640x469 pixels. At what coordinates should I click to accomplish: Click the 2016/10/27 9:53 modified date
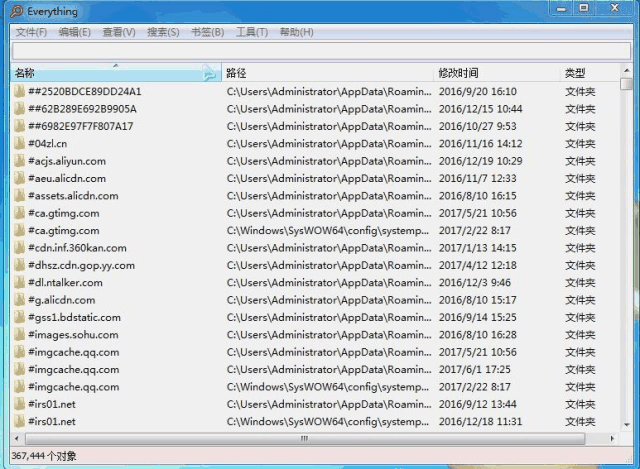point(478,126)
